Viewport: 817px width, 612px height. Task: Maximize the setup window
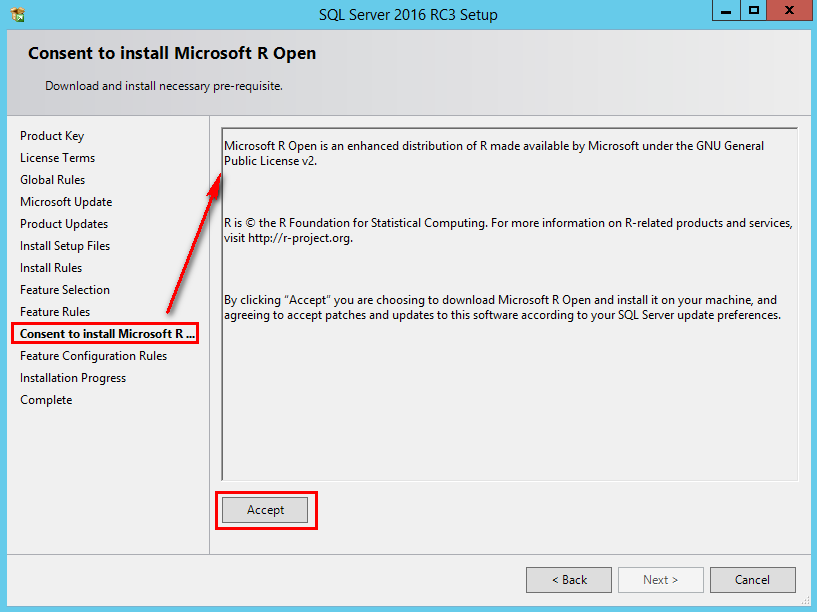click(753, 10)
